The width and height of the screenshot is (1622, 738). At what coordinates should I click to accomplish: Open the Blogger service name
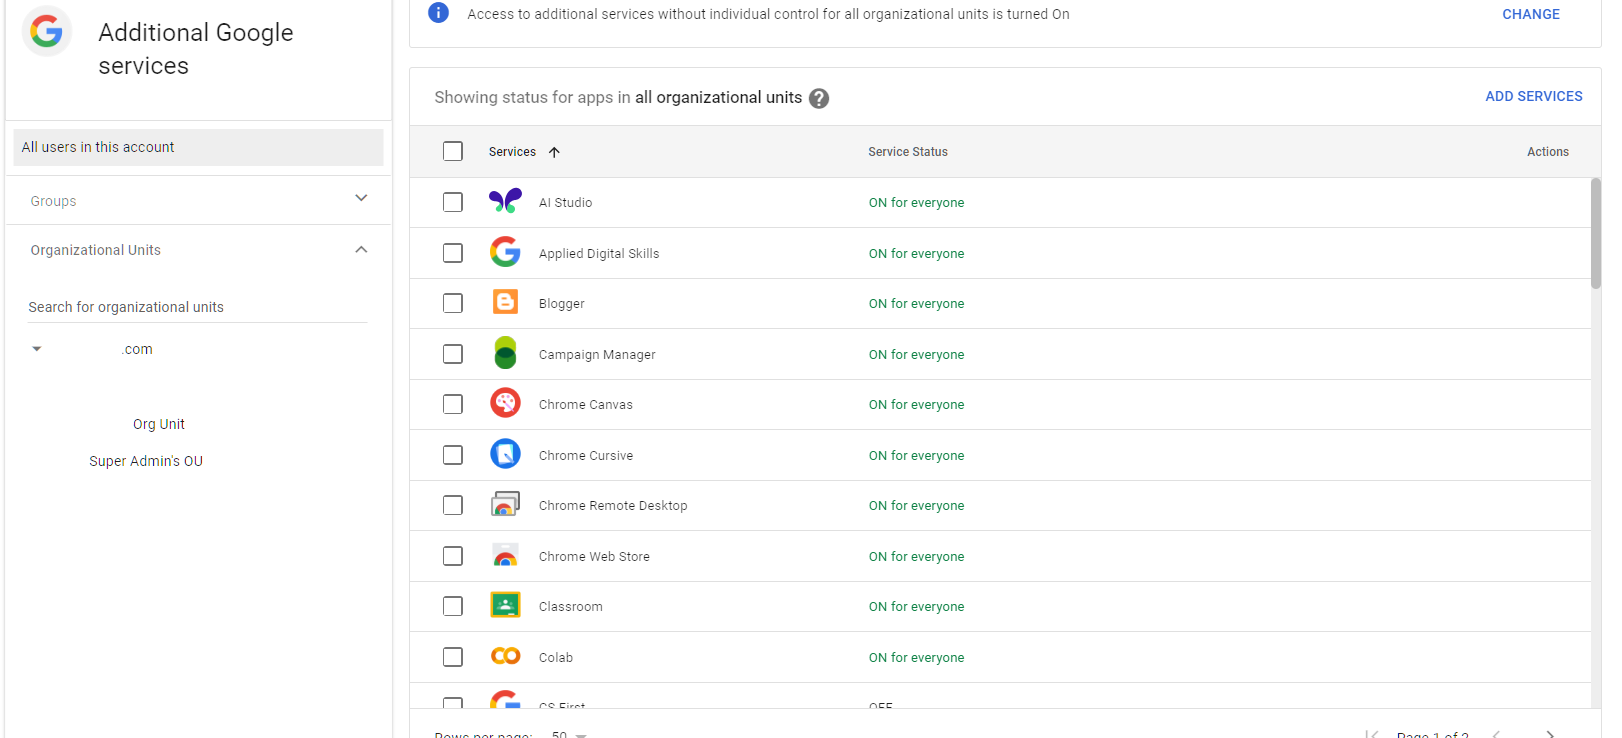pyautogui.click(x=561, y=303)
